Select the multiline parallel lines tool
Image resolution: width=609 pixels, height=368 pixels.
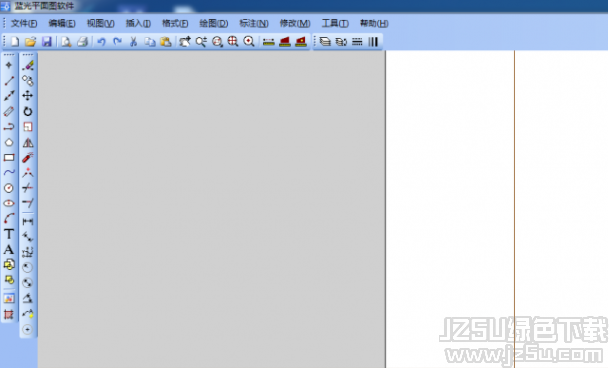click(9, 112)
